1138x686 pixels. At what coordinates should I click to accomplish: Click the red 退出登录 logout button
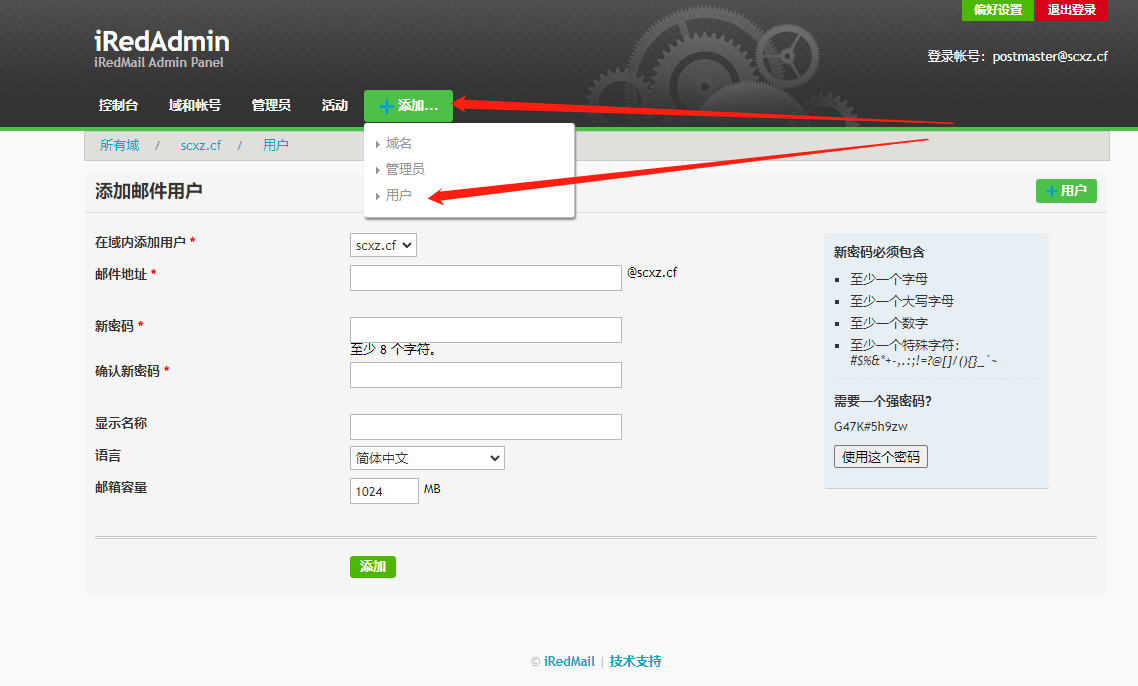tap(1071, 10)
